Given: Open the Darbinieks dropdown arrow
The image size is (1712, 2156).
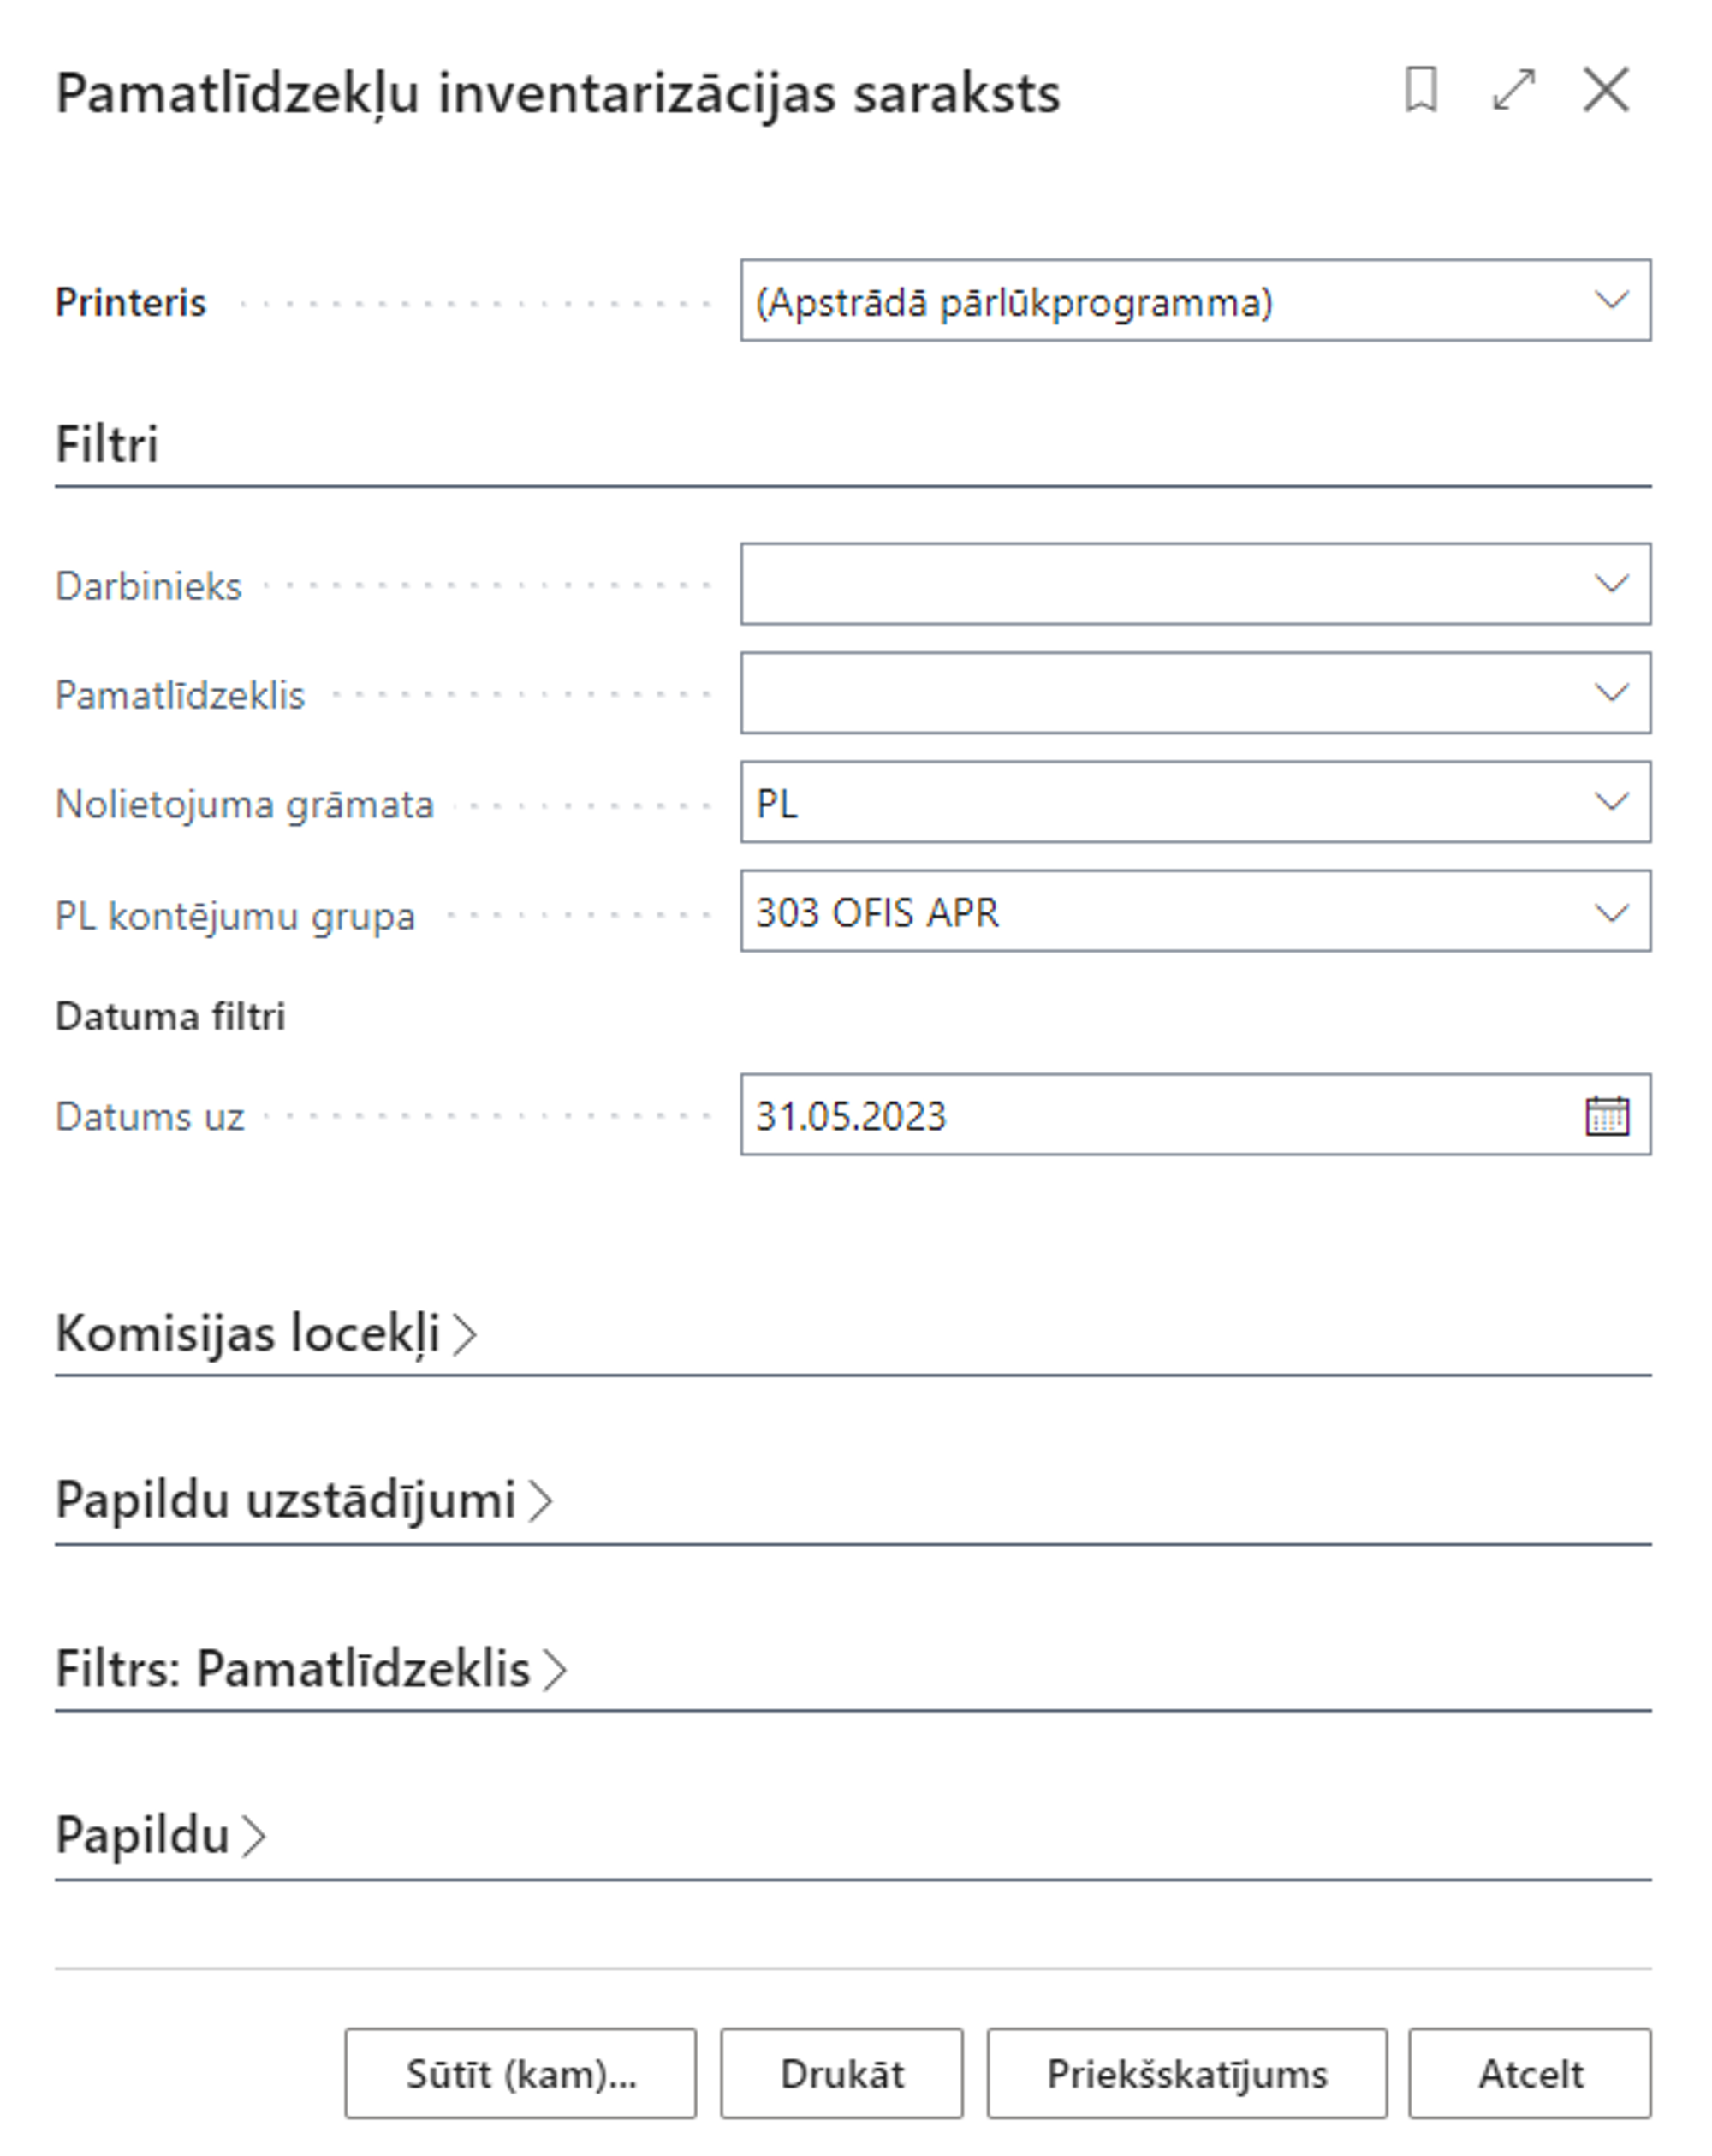Looking at the screenshot, I should click(x=1611, y=584).
